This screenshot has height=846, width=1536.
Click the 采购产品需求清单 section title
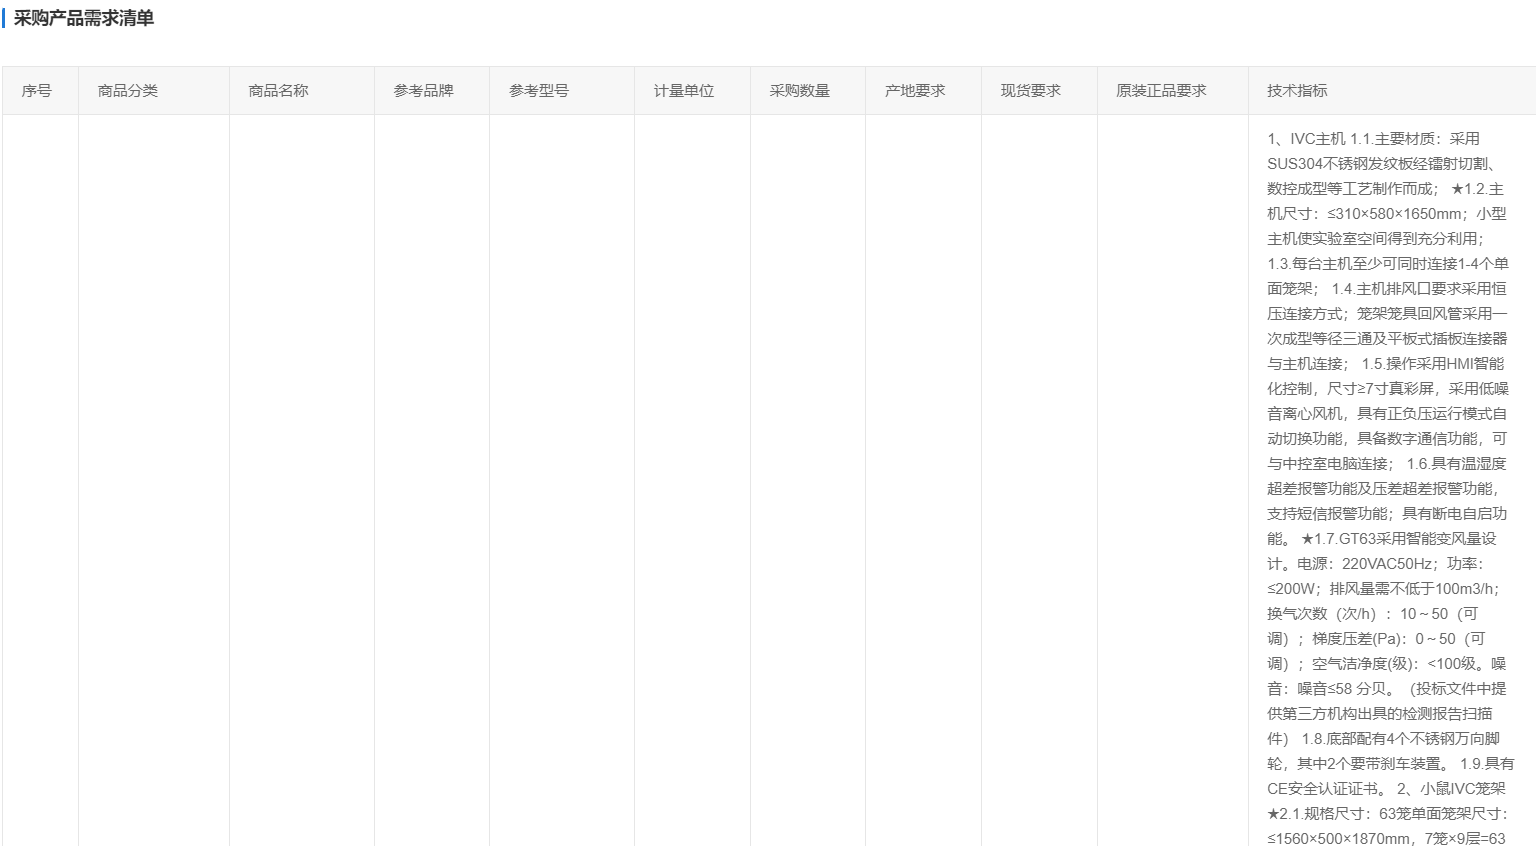(x=84, y=19)
